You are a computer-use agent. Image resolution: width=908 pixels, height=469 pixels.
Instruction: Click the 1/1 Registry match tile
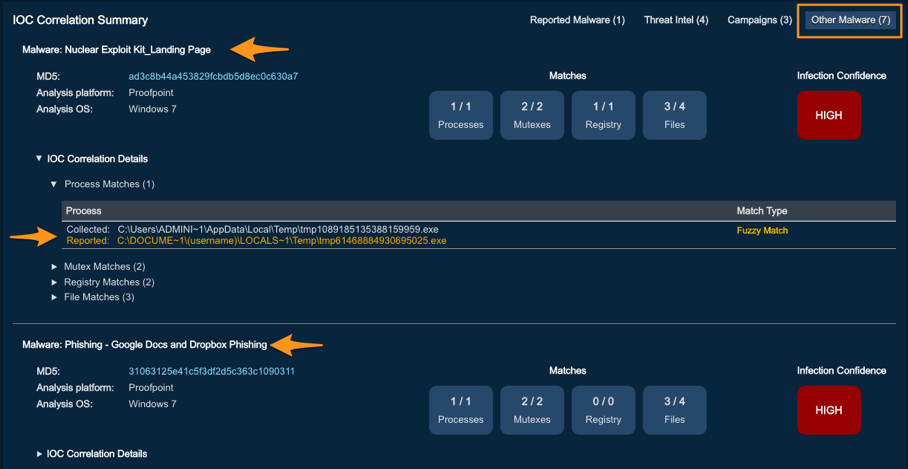(x=603, y=115)
